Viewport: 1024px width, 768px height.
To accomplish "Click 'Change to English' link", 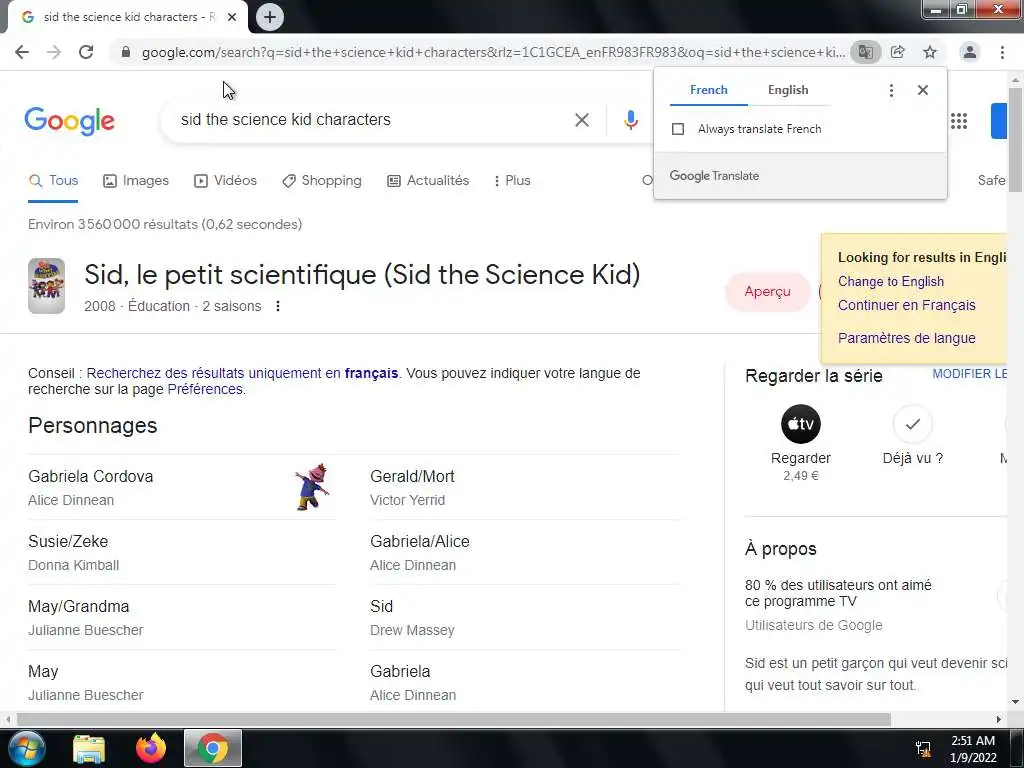I will 891,281.
